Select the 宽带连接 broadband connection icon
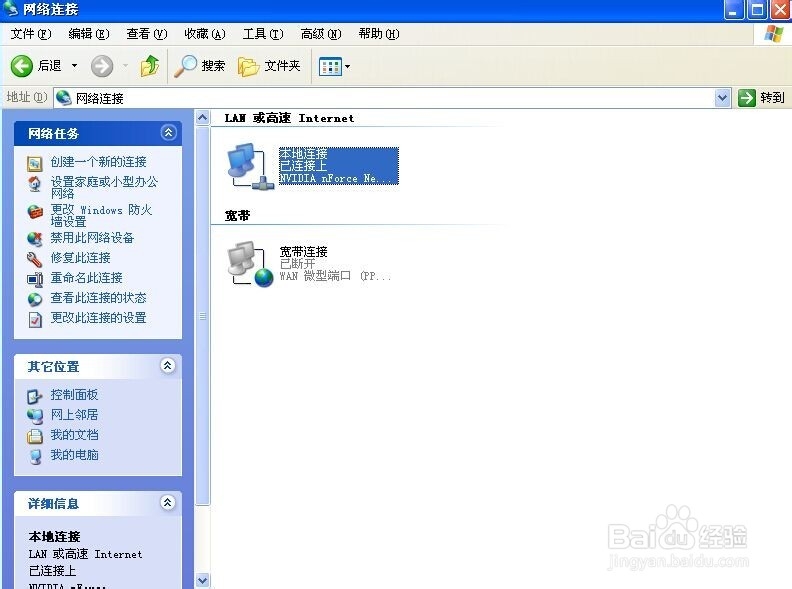The height and width of the screenshot is (589, 792). [250, 265]
